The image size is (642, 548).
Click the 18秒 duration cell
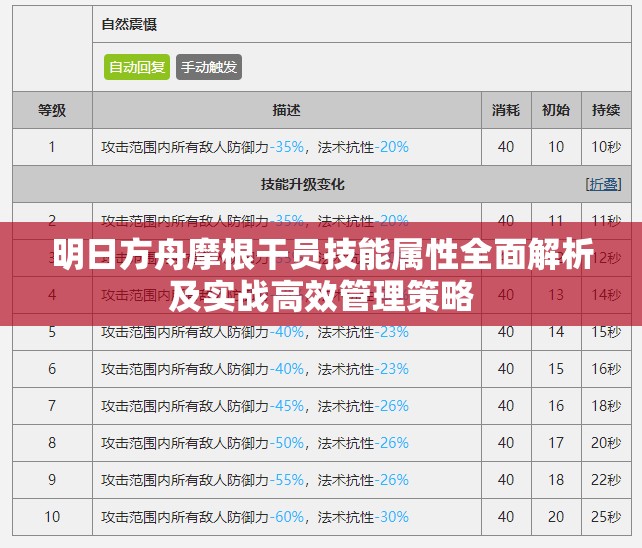click(606, 405)
